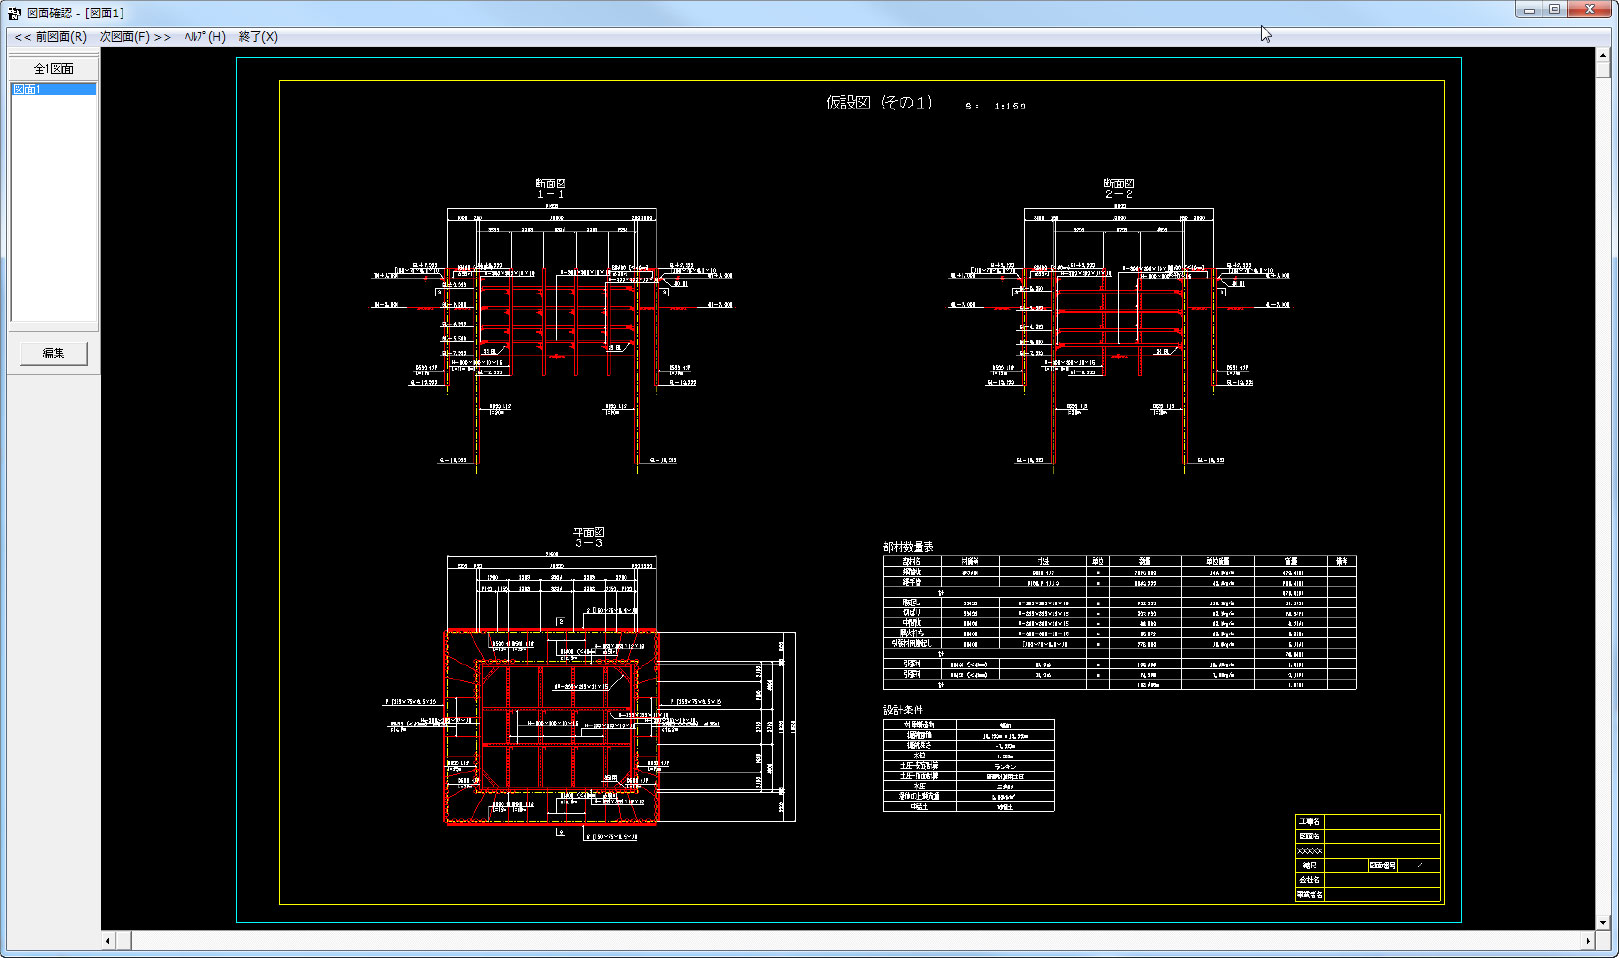The image size is (1619, 958).
Task: Click the 終了(X) exit menu
Action: (258, 37)
